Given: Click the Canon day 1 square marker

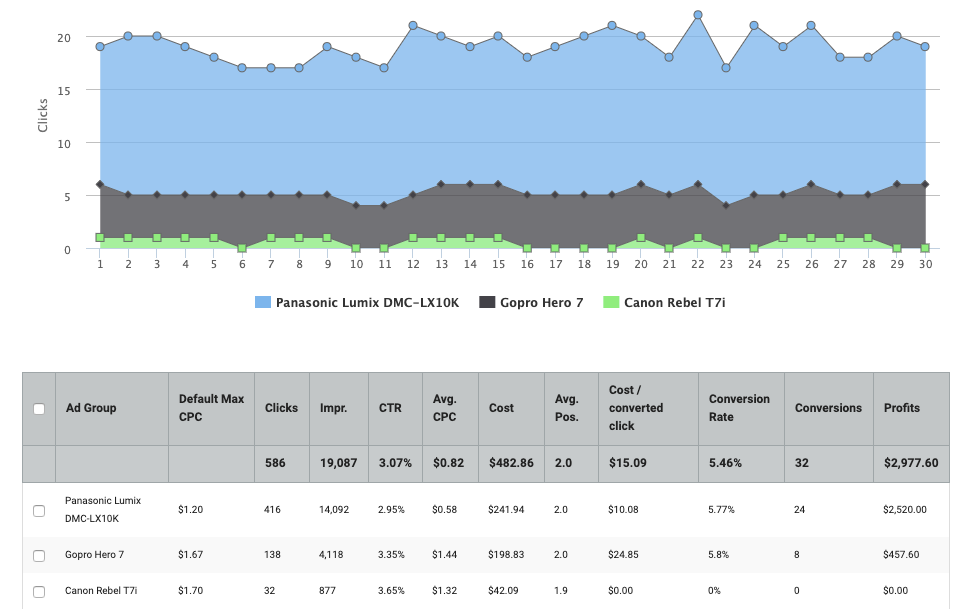Looking at the screenshot, I should [100, 237].
